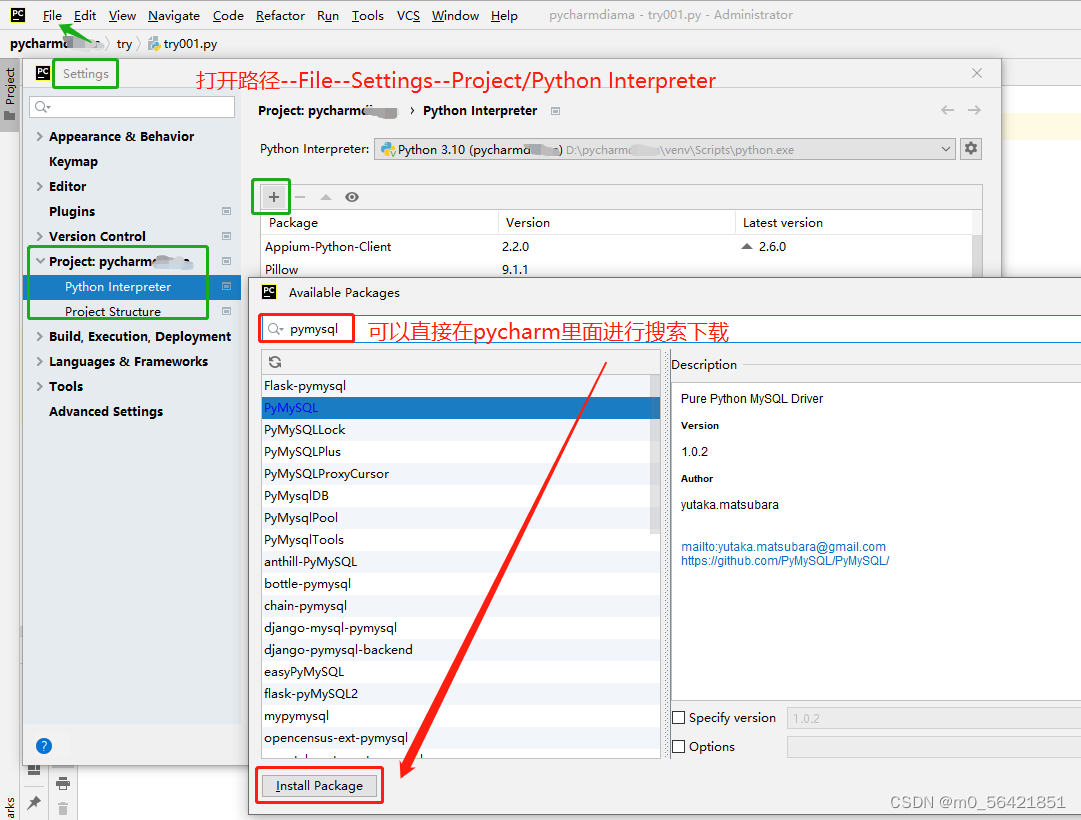This screenshot has height=820, width=1081.
Task: Click the try001.py file icon in breadcrumb
Action: point(154,43)
